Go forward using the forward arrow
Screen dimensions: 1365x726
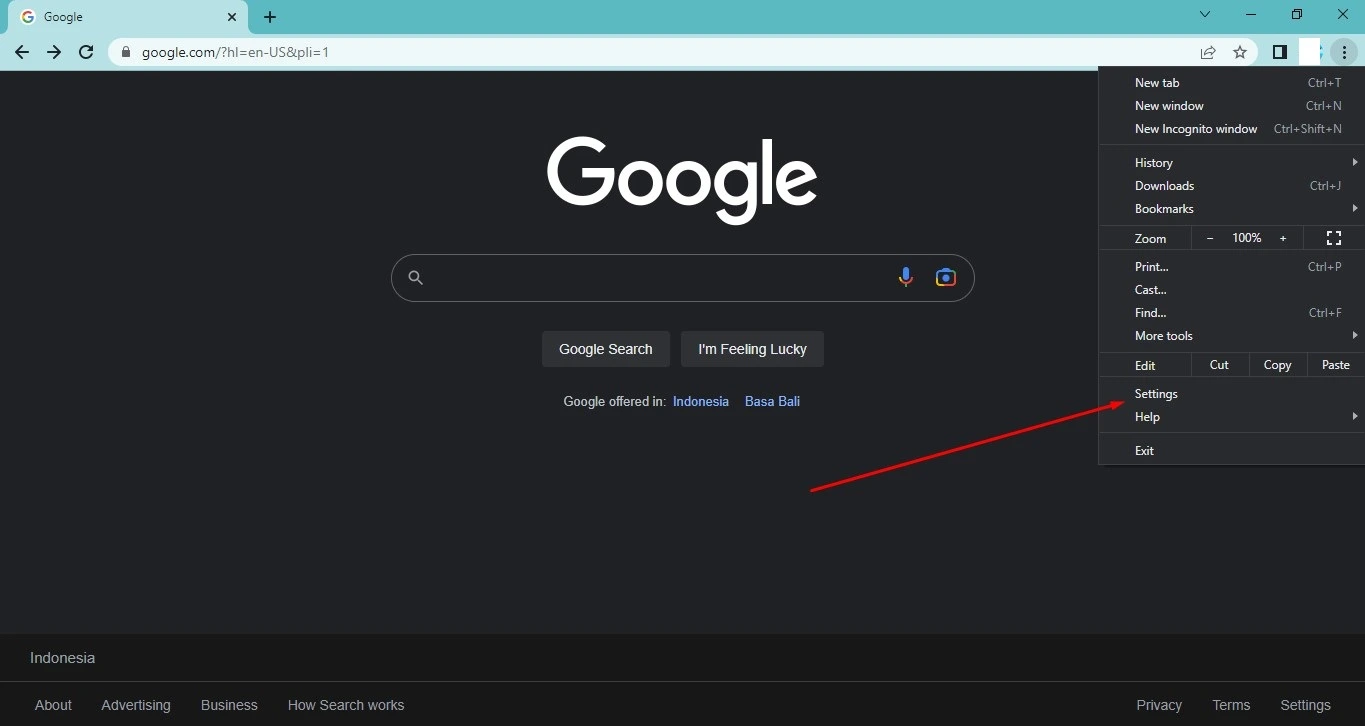click(54, 52)
